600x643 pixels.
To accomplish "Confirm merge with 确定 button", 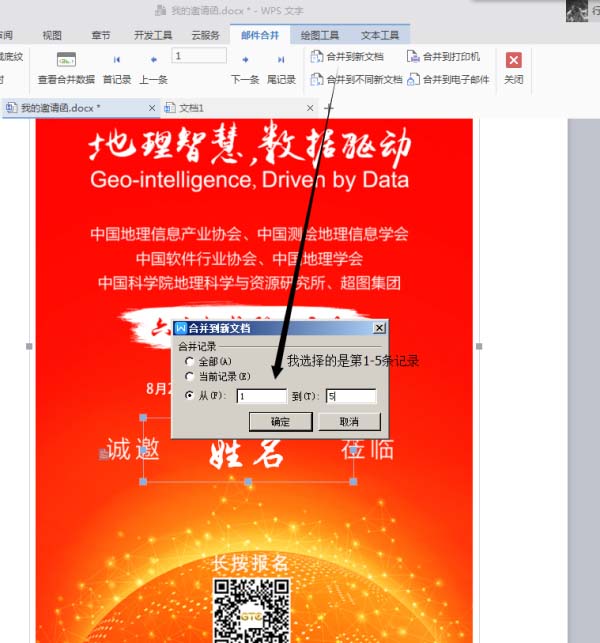I will point(281,422).
